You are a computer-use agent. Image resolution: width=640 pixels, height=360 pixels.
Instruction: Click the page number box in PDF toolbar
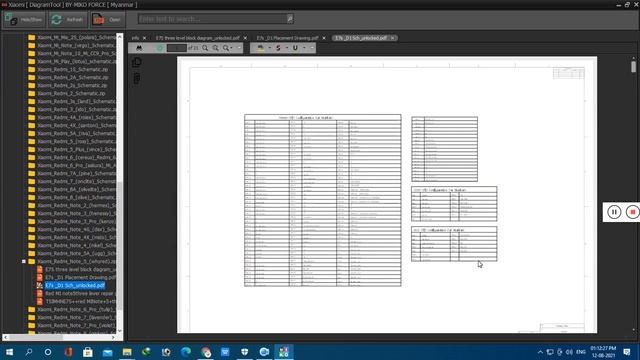177,48
